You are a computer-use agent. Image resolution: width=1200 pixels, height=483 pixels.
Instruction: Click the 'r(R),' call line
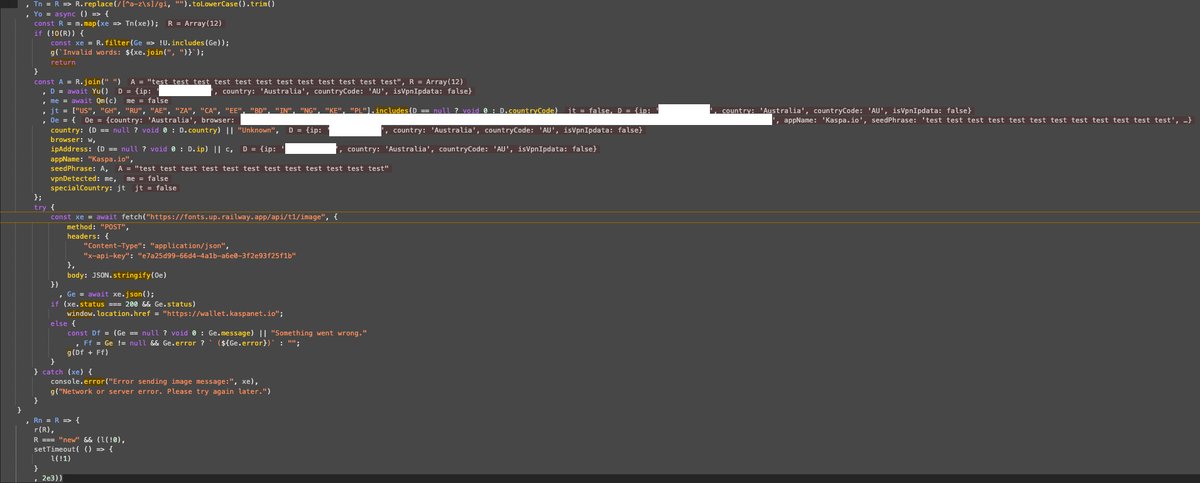click(45, 429)
